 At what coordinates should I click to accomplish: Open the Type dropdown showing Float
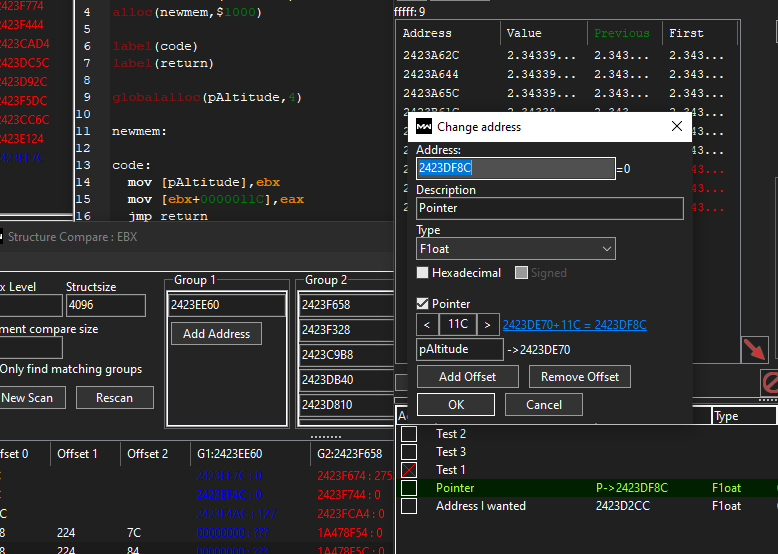tap(515, 248)
